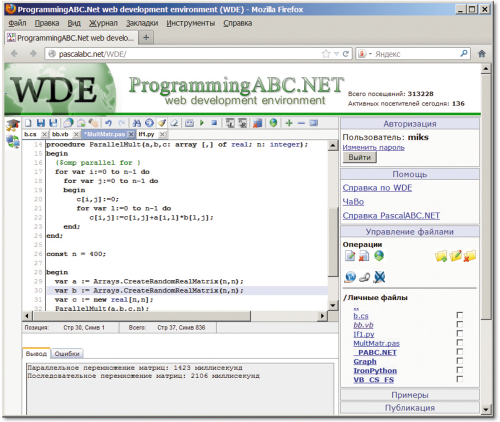Click the edit file icon under Операции
This screenshot has height=422, width=500.
(350, 256)
